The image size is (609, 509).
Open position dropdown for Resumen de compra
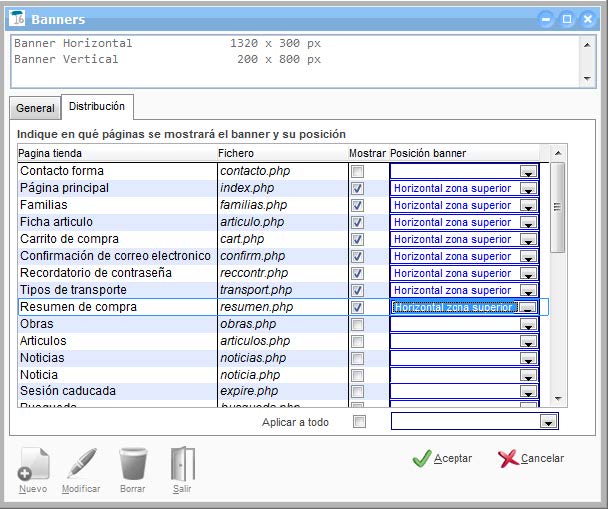point(528,307)
